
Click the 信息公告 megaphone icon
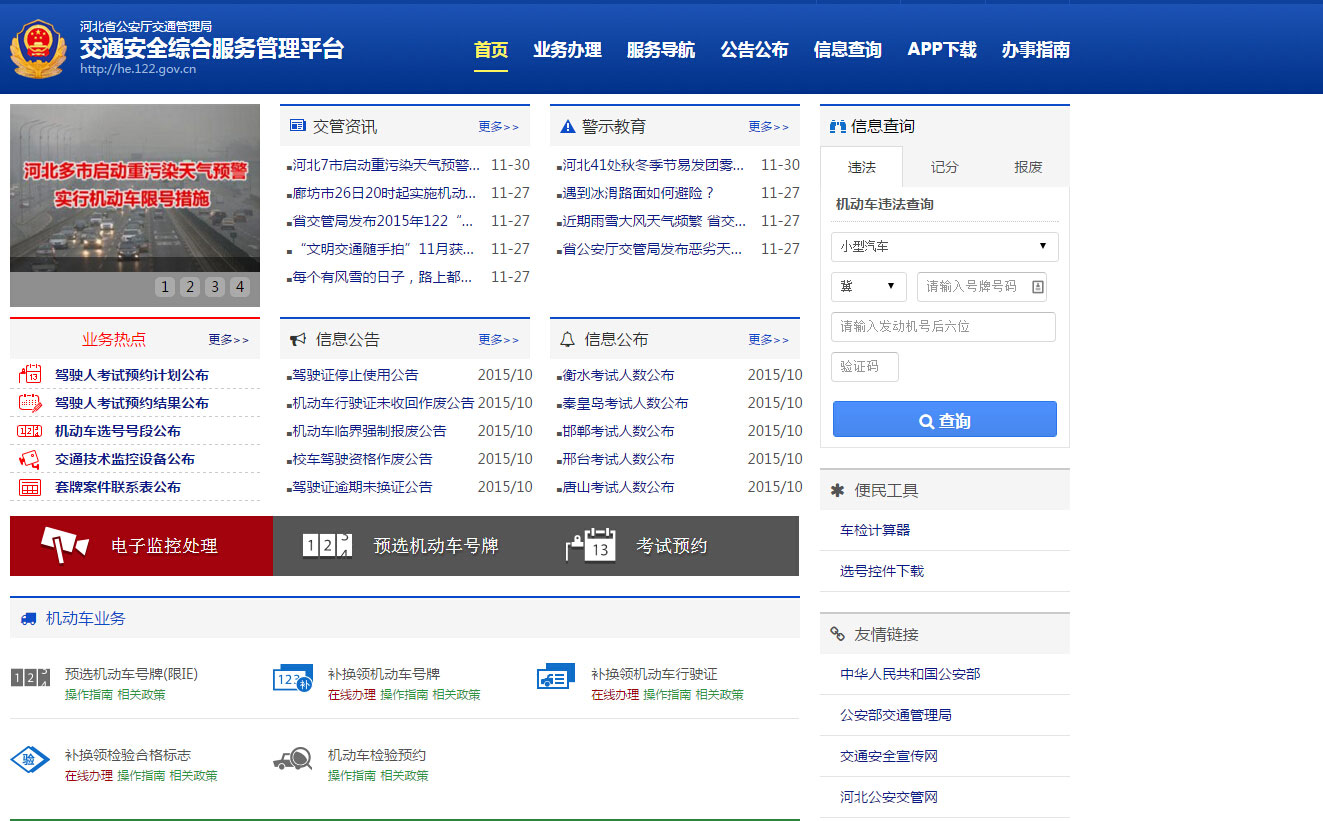(296, 339)
